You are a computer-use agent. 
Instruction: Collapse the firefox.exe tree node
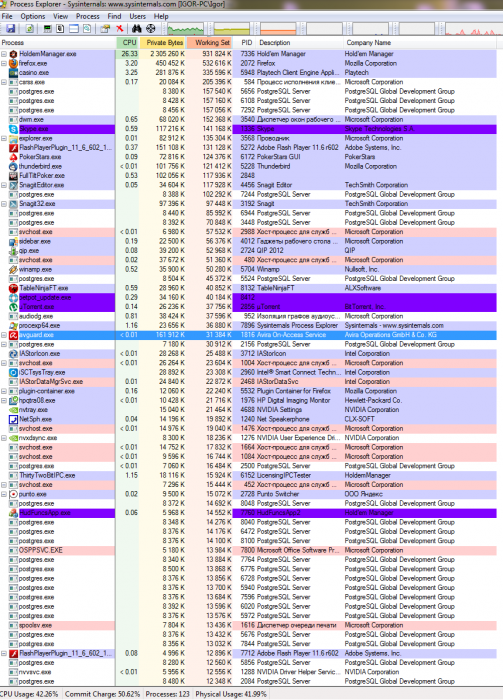coord(4,63)
